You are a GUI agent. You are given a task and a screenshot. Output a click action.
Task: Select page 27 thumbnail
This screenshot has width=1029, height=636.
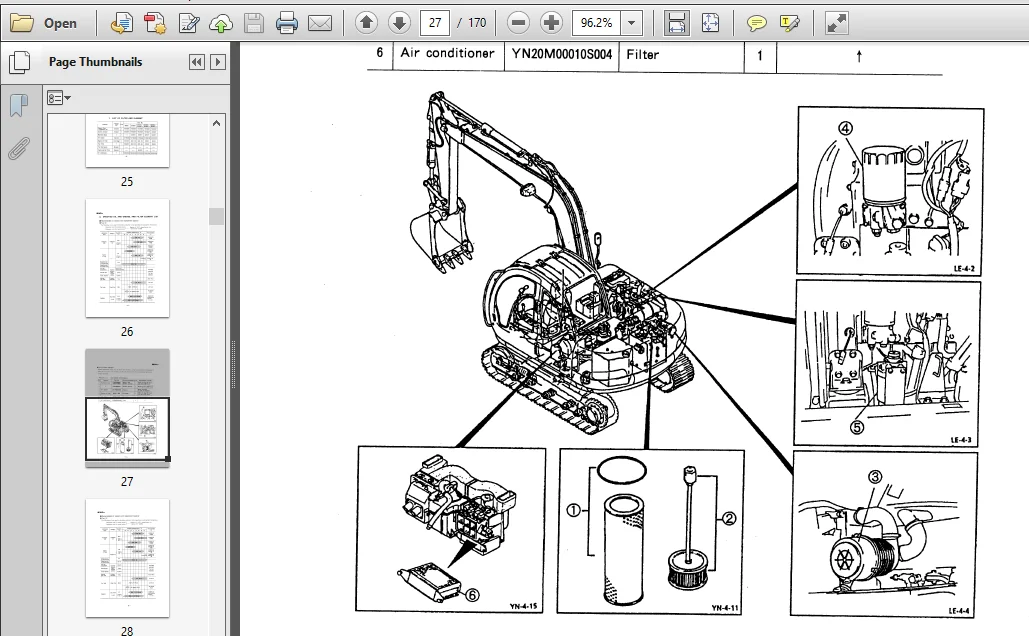[x=127, y=408]
